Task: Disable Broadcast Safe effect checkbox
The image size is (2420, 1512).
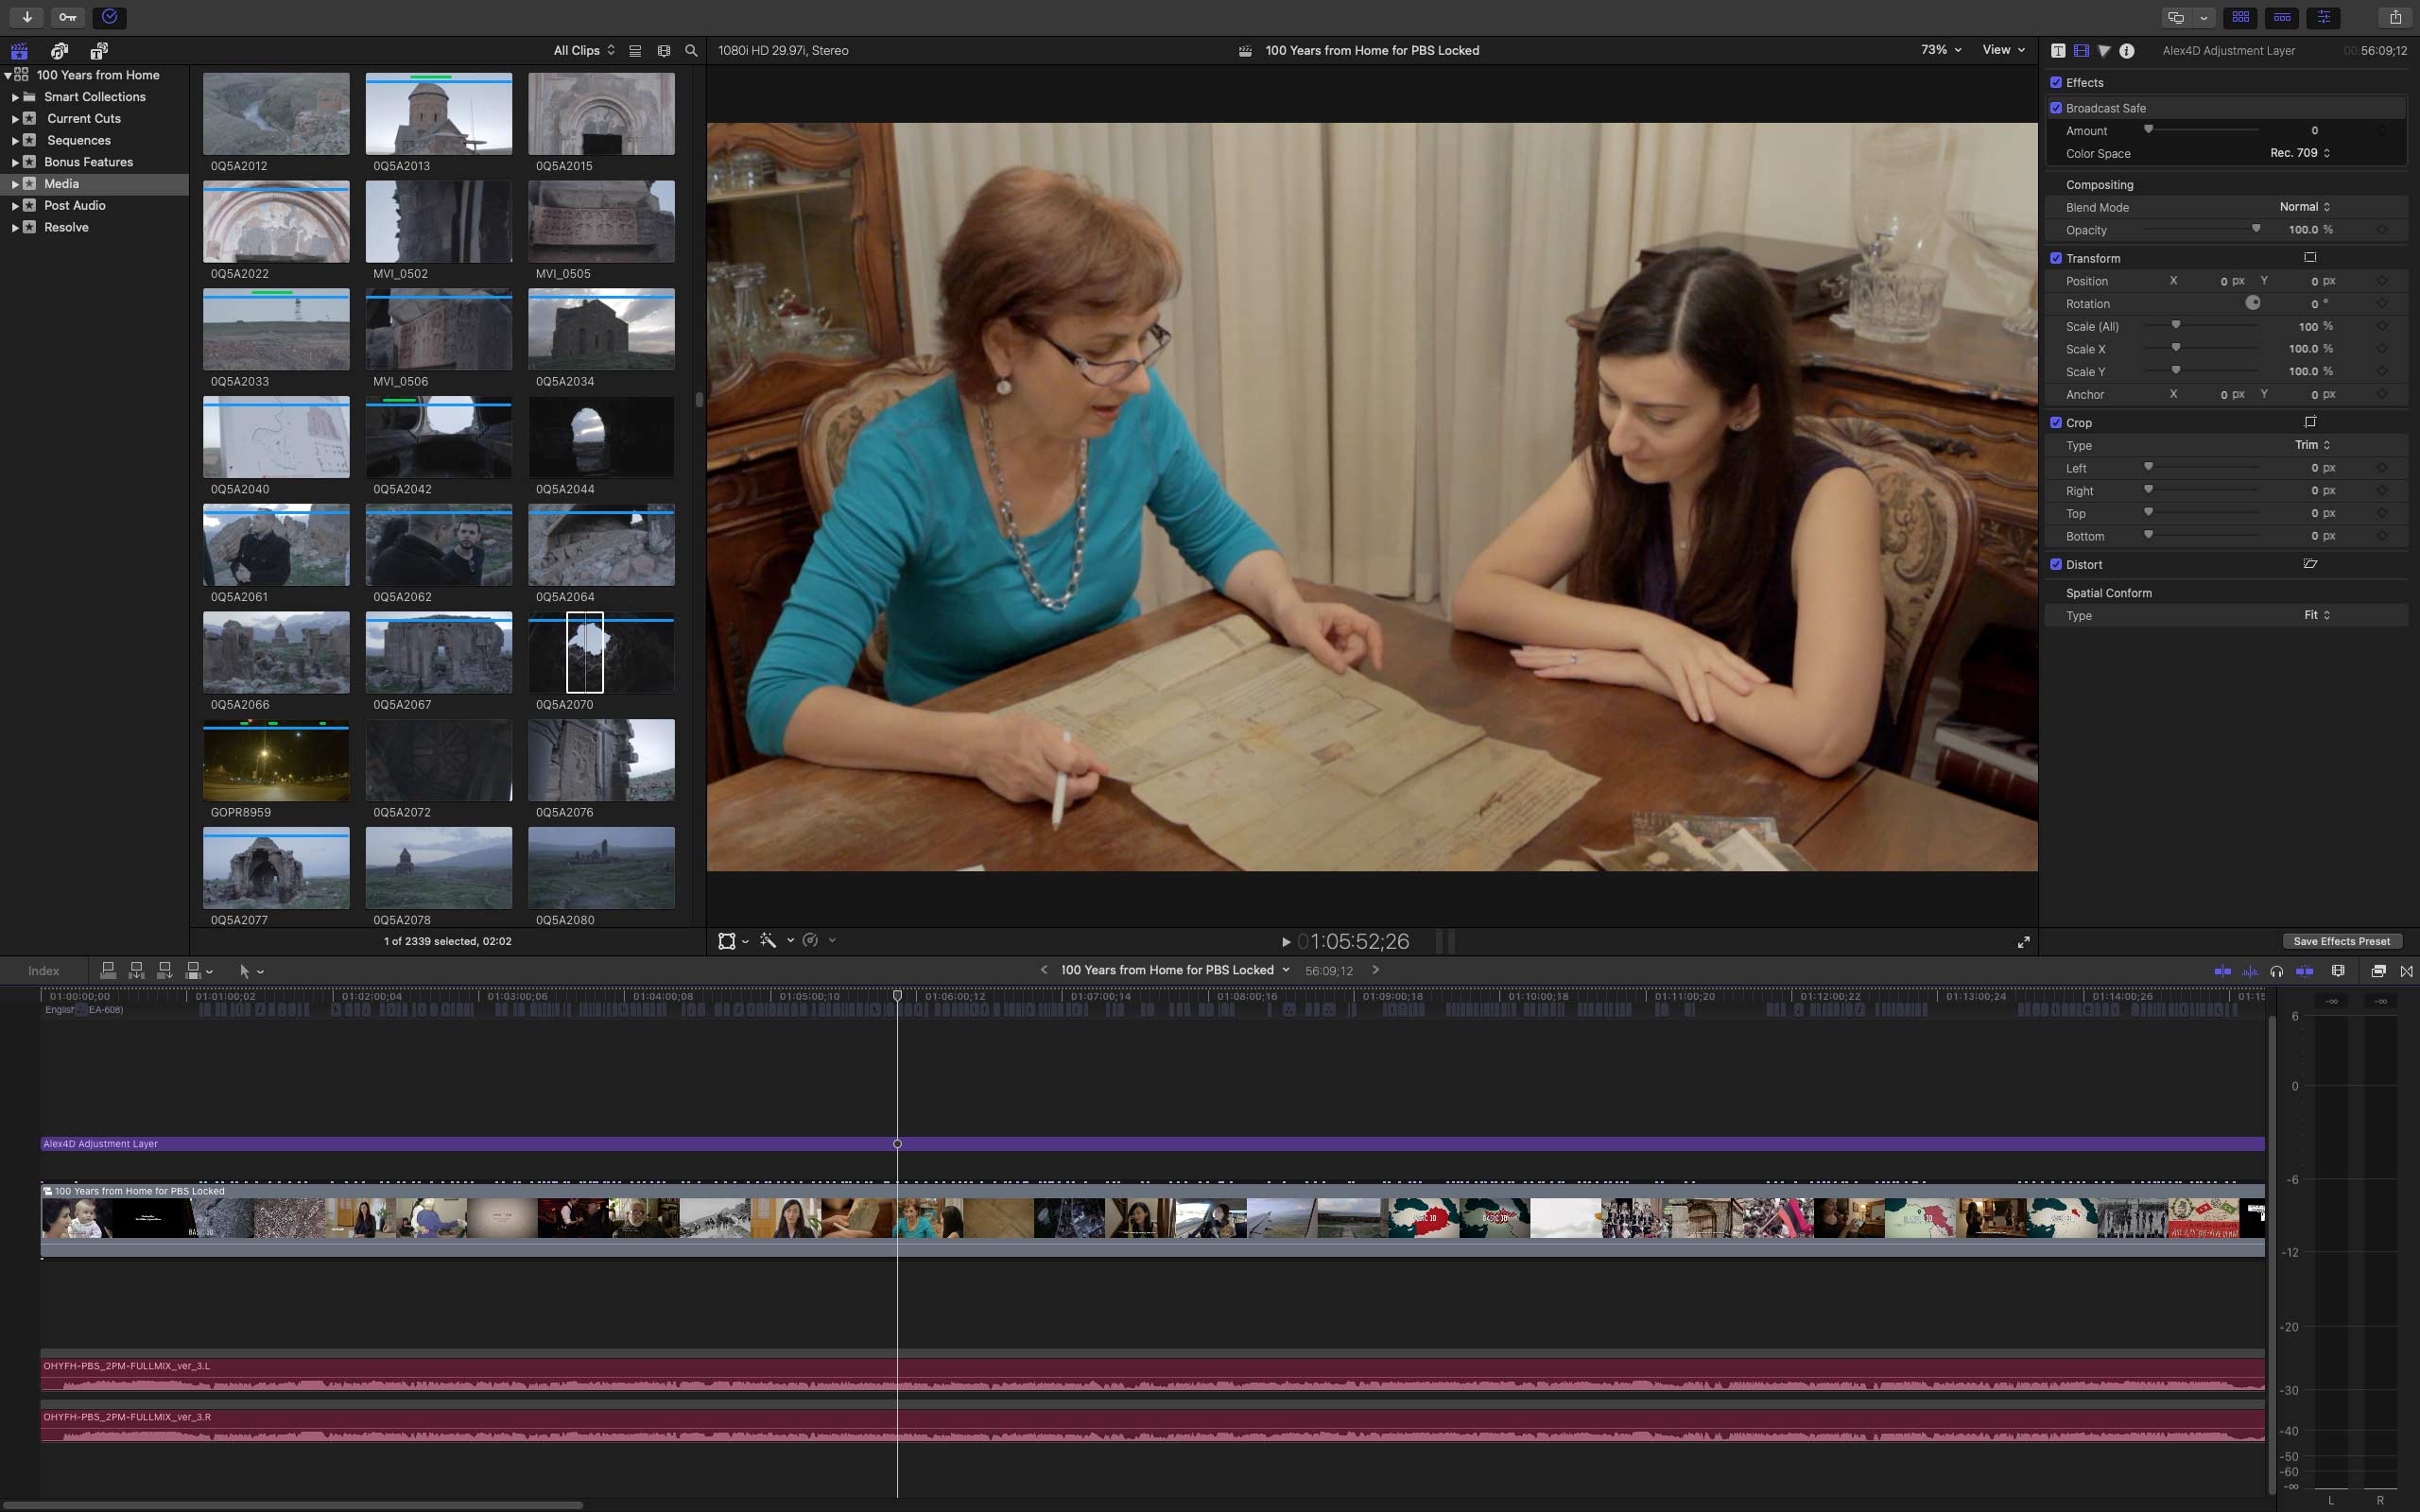Action: tap(2056, 108)
